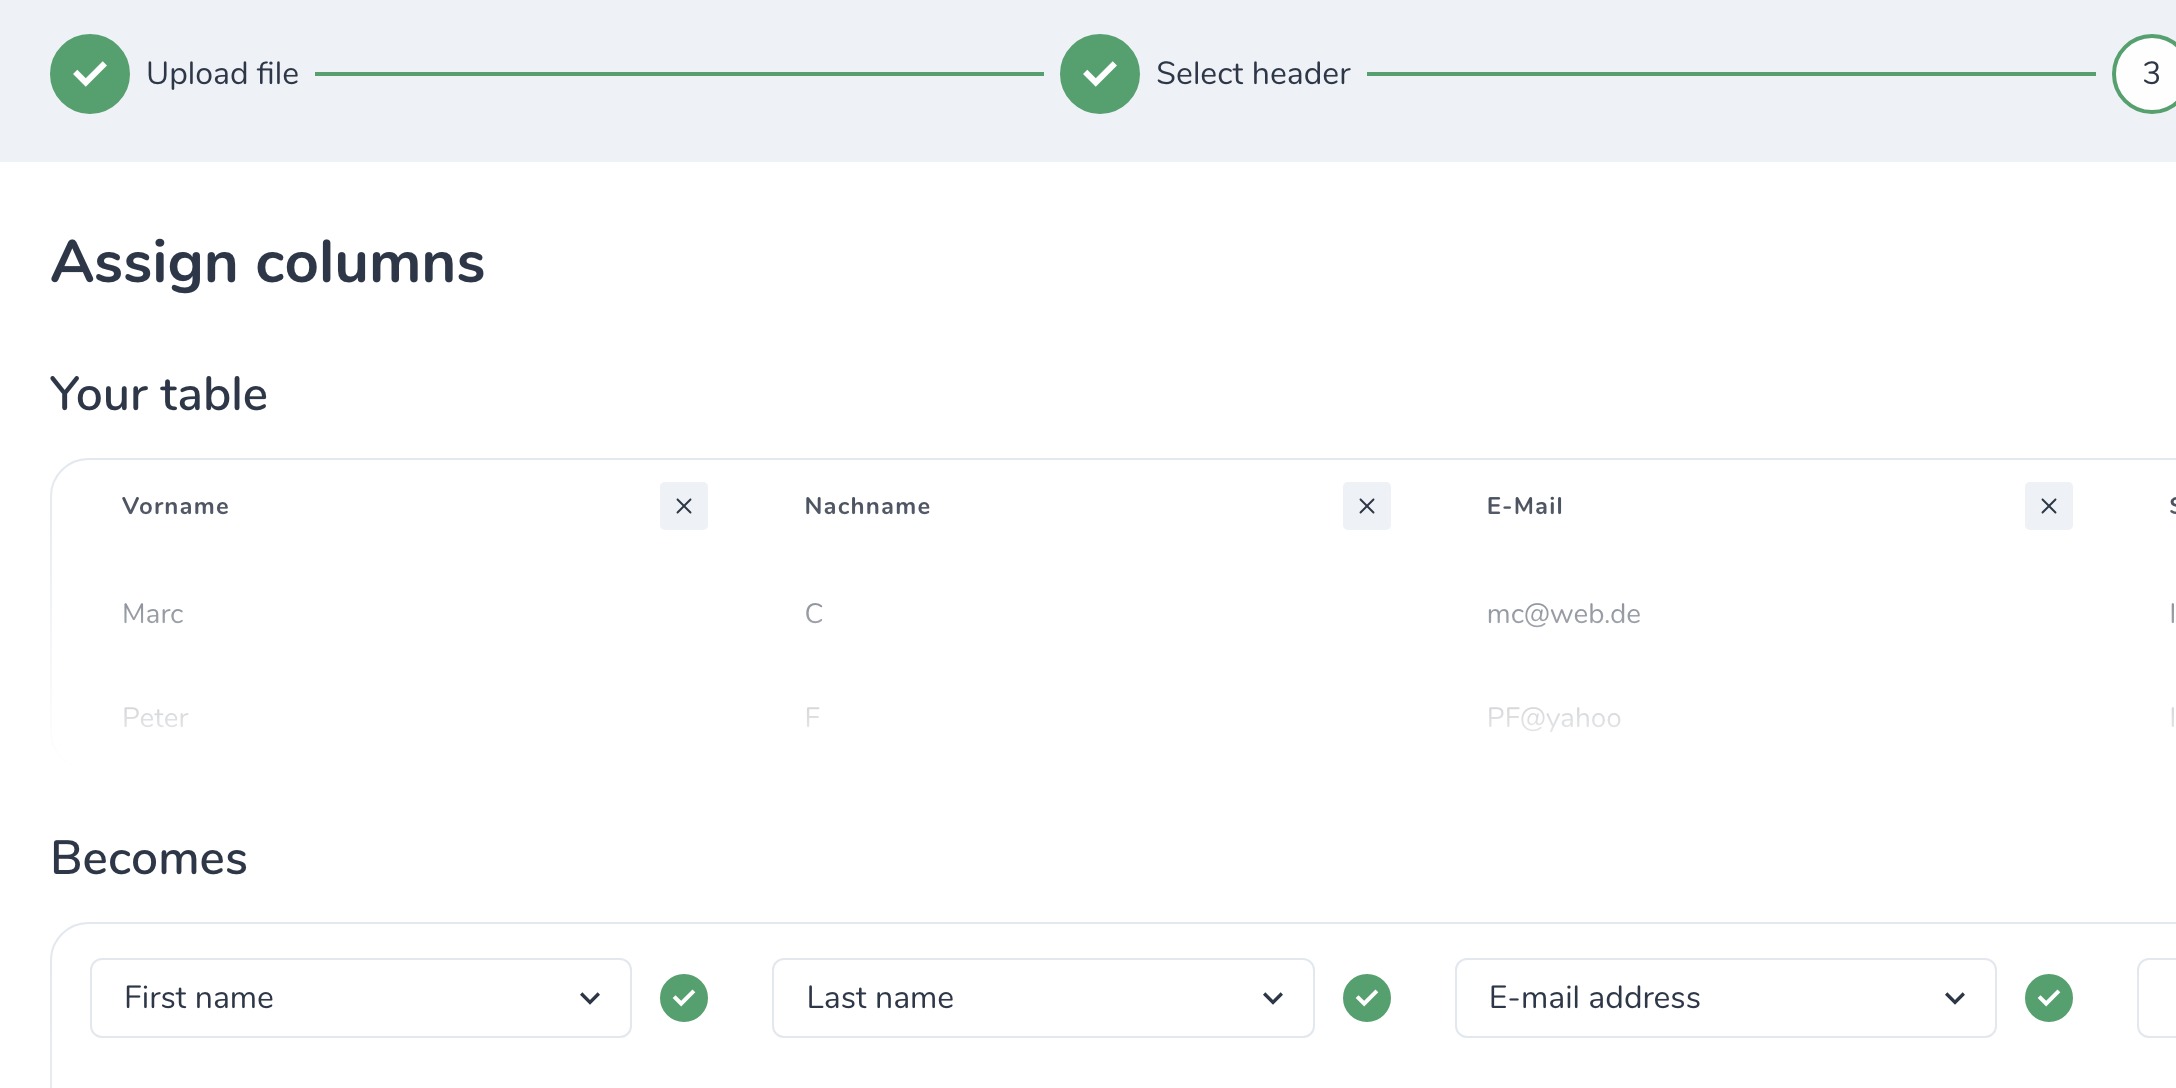Remove the E-Mail column with its X

click(x=2049, y=506)
